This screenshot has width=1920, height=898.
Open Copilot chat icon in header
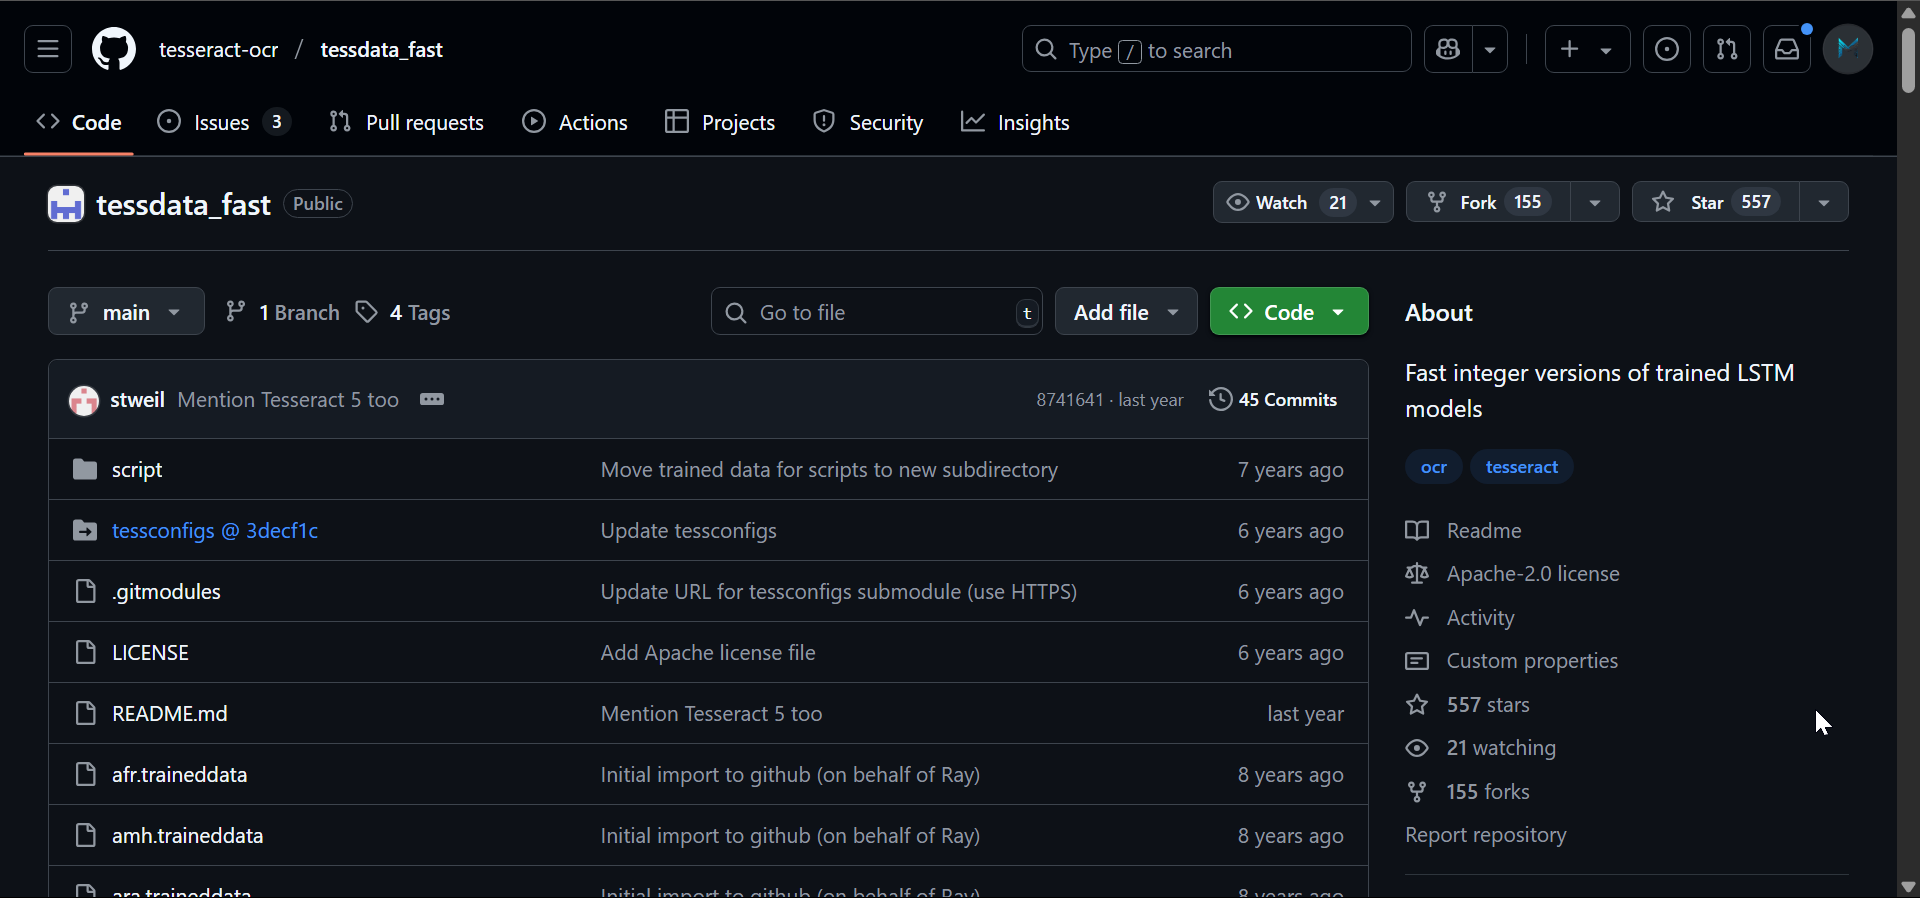1448,49
